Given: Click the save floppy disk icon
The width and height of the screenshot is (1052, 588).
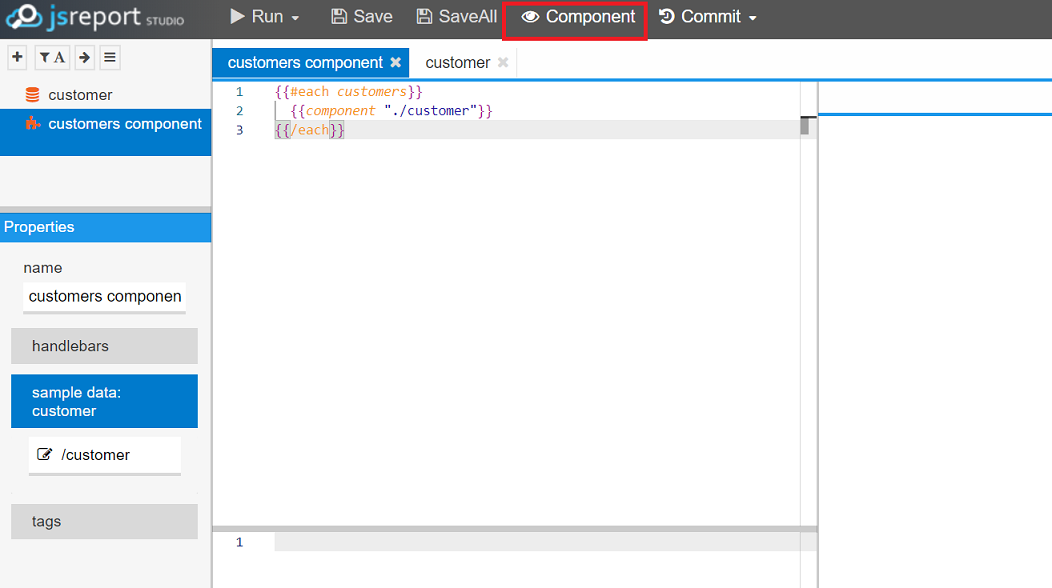Looking at the screenshot, I should pos(339,17).
